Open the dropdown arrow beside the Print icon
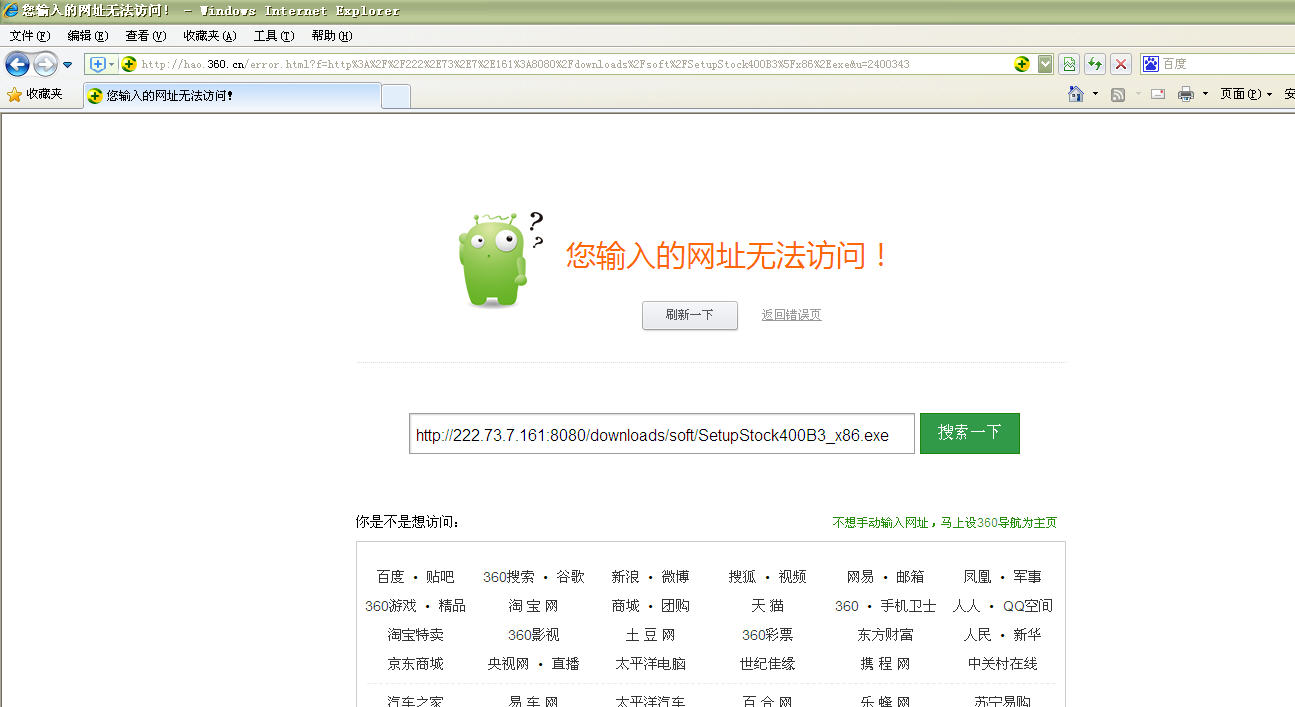 (1205, 94)
